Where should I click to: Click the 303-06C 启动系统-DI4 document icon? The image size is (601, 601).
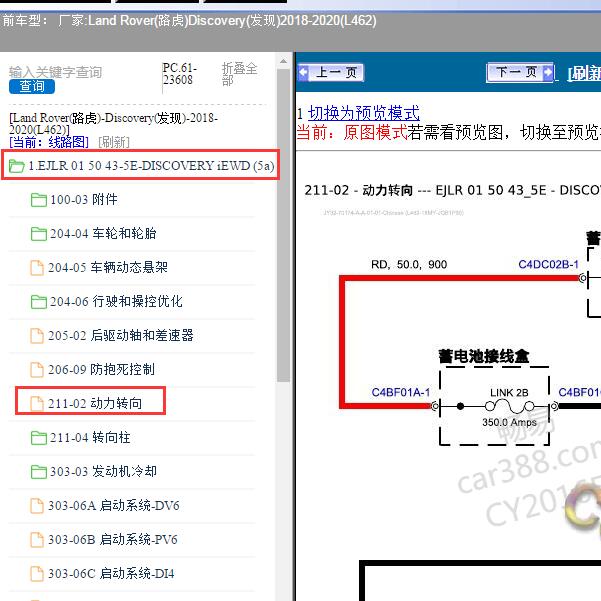[37, 574]
